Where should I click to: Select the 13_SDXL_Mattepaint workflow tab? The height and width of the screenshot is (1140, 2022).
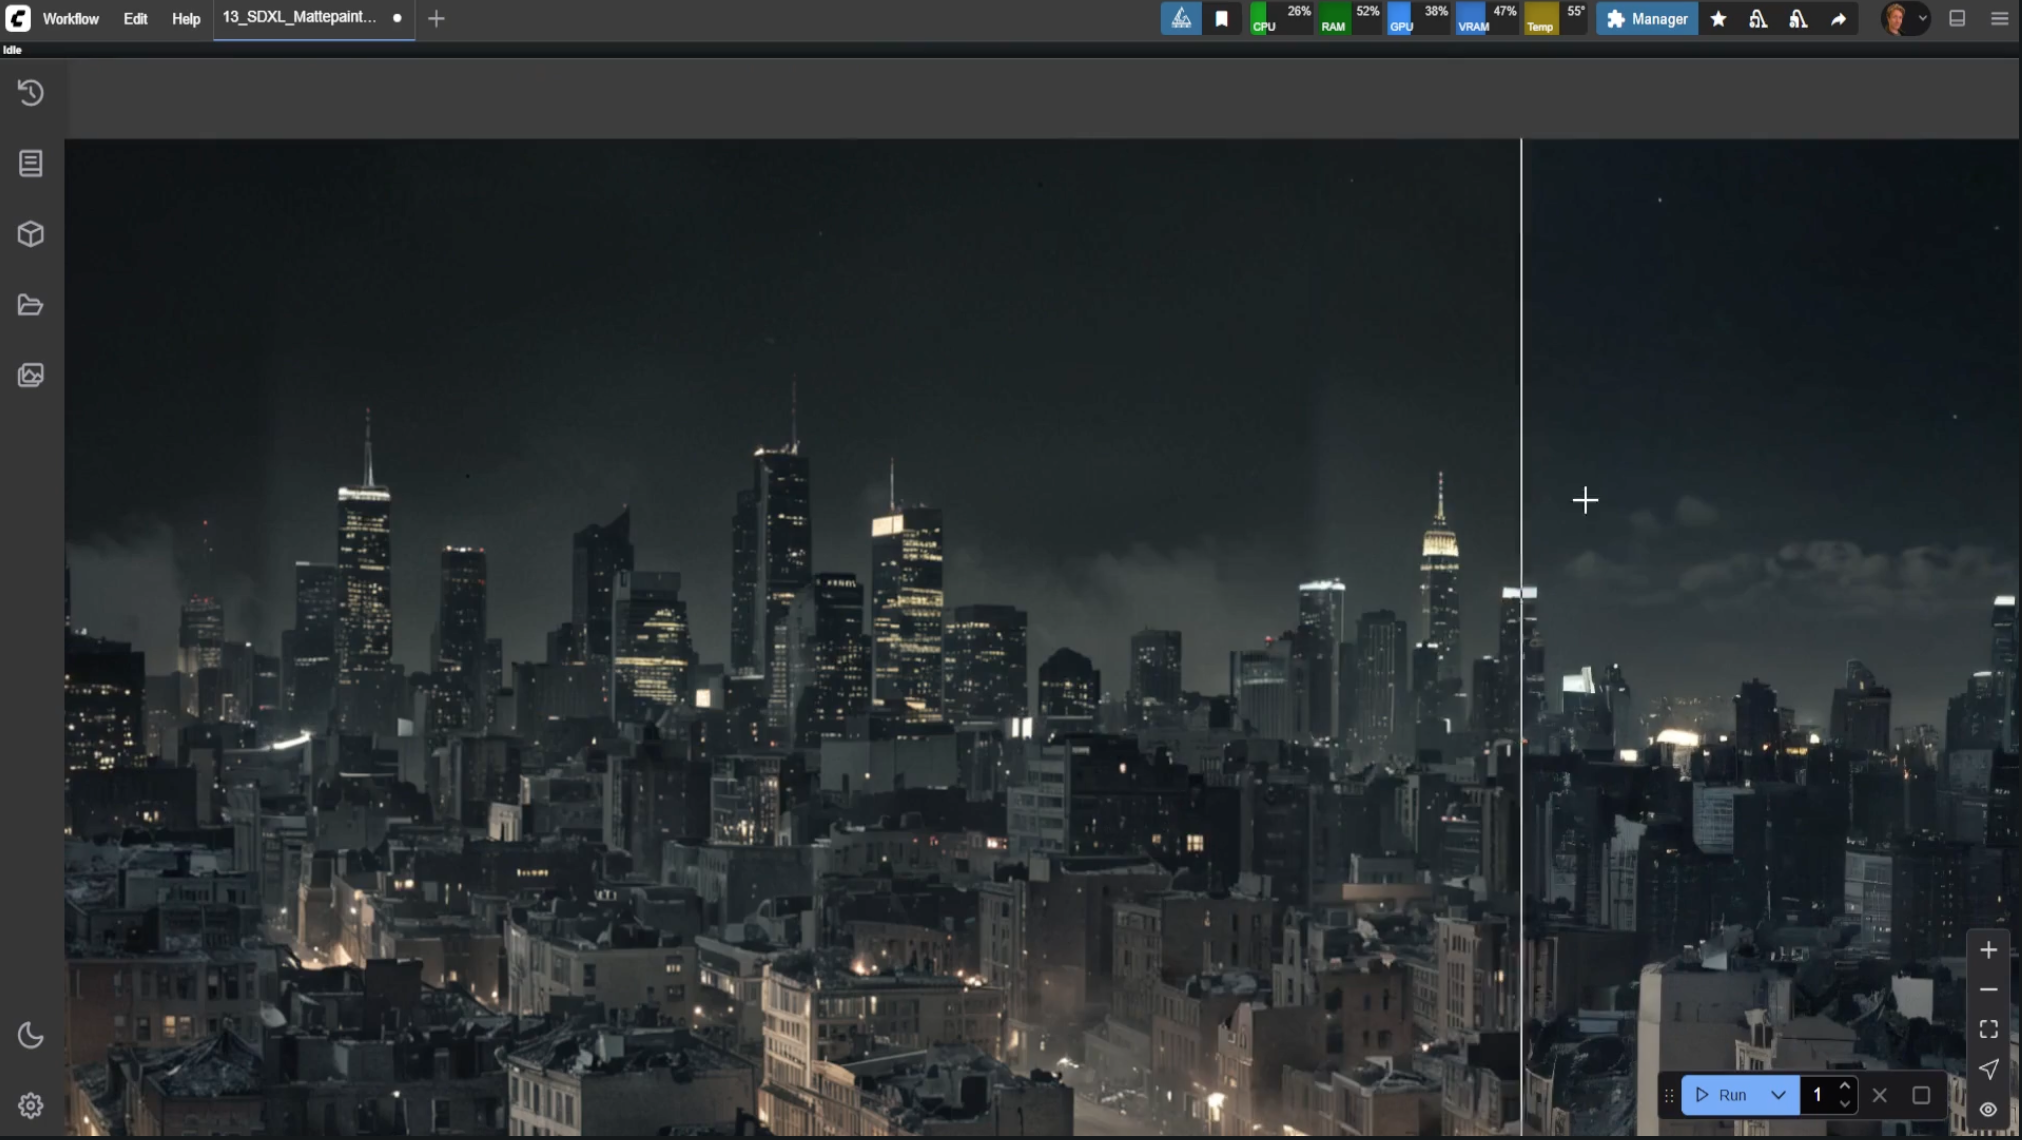click(298, 17)
